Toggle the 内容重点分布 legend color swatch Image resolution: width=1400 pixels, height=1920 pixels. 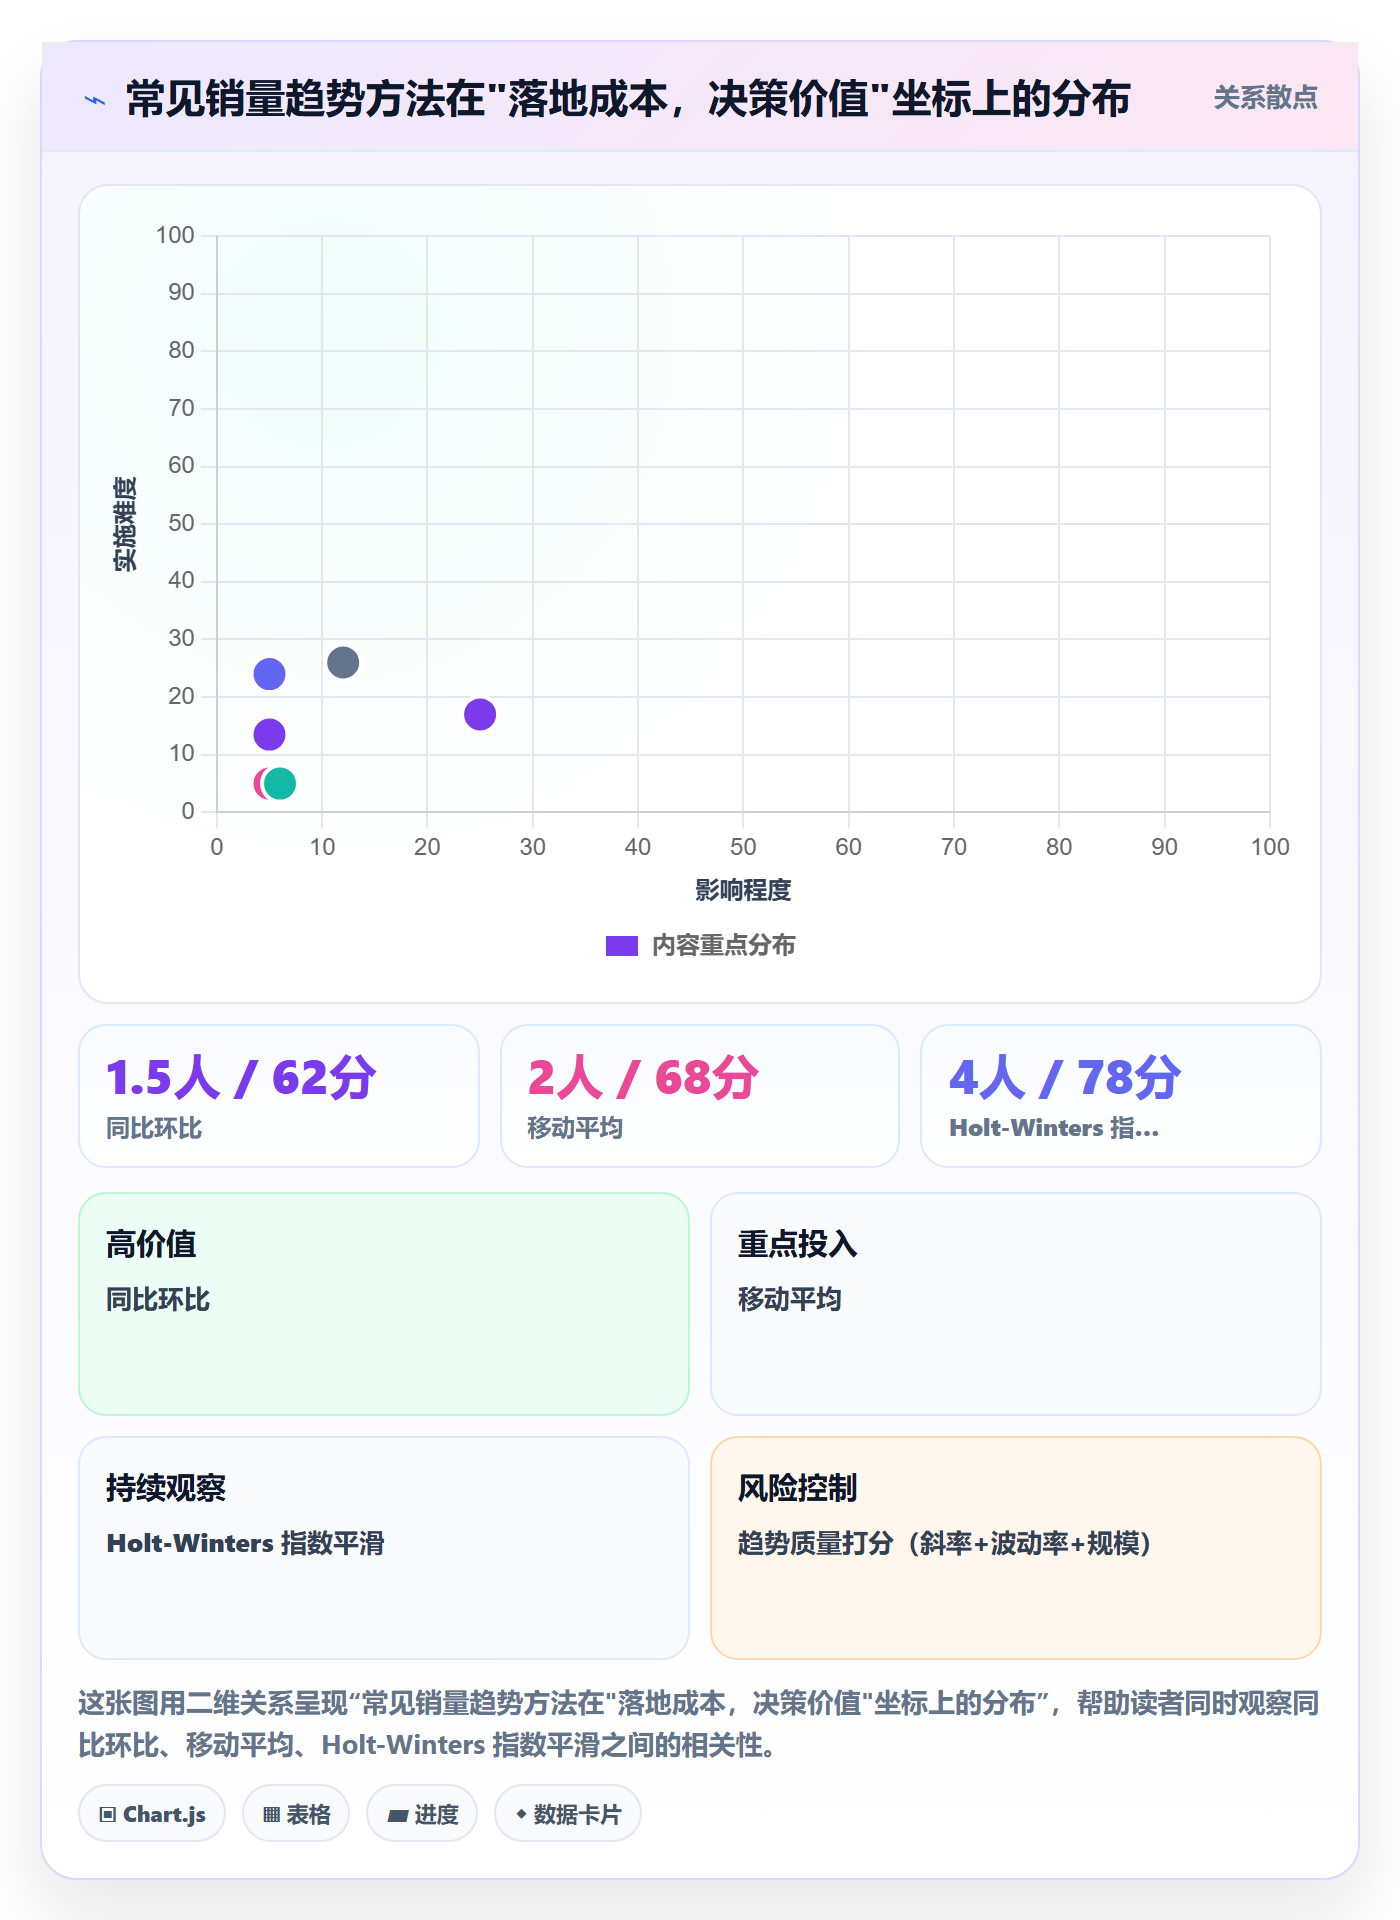tap(622, 946)
